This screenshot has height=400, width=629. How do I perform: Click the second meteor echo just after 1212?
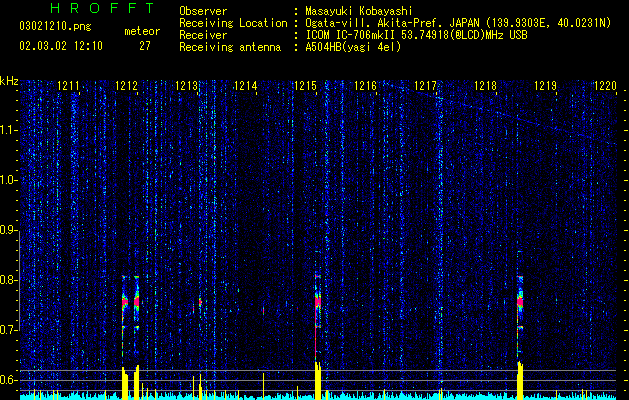[136, 301]
